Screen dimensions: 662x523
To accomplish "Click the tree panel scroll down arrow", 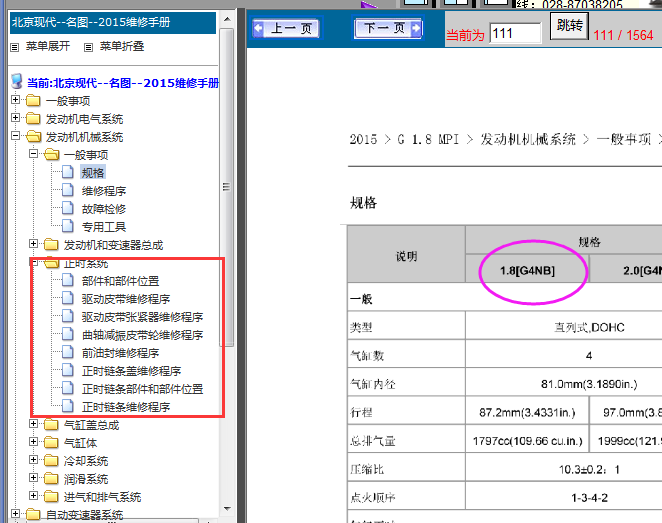I will click(x=227, y=509).
